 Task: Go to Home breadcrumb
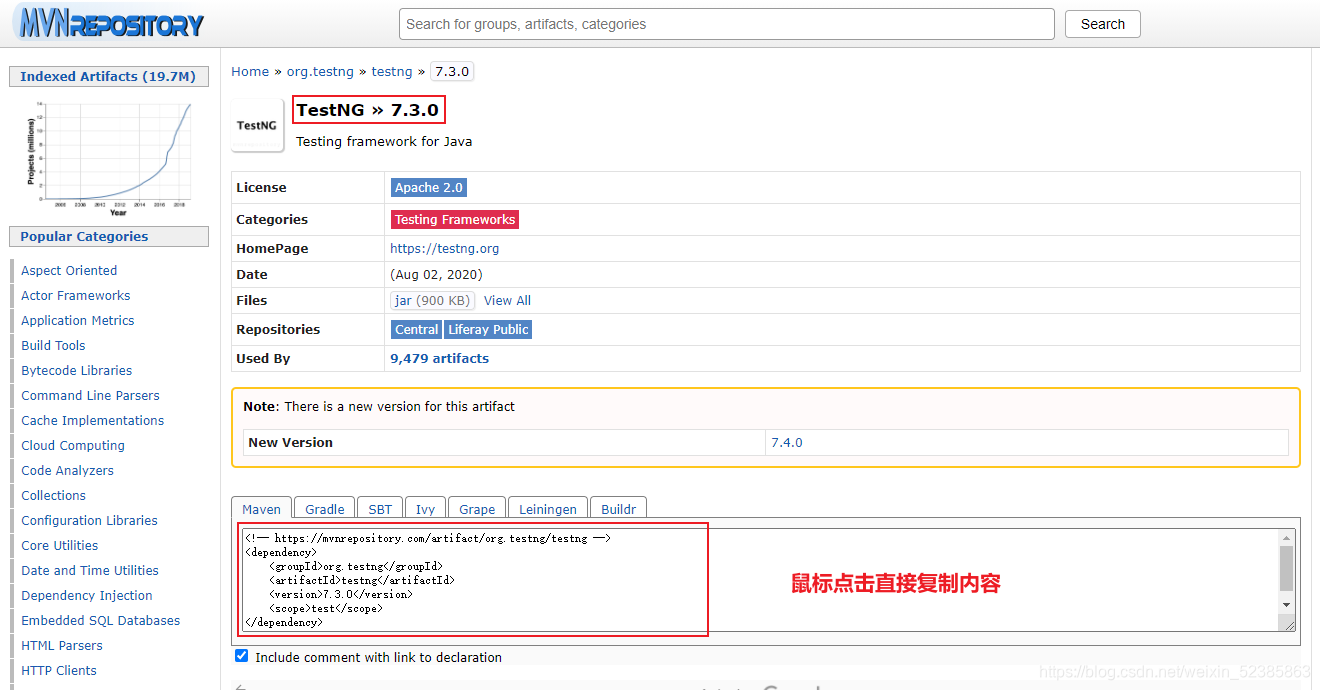point(250,71)
